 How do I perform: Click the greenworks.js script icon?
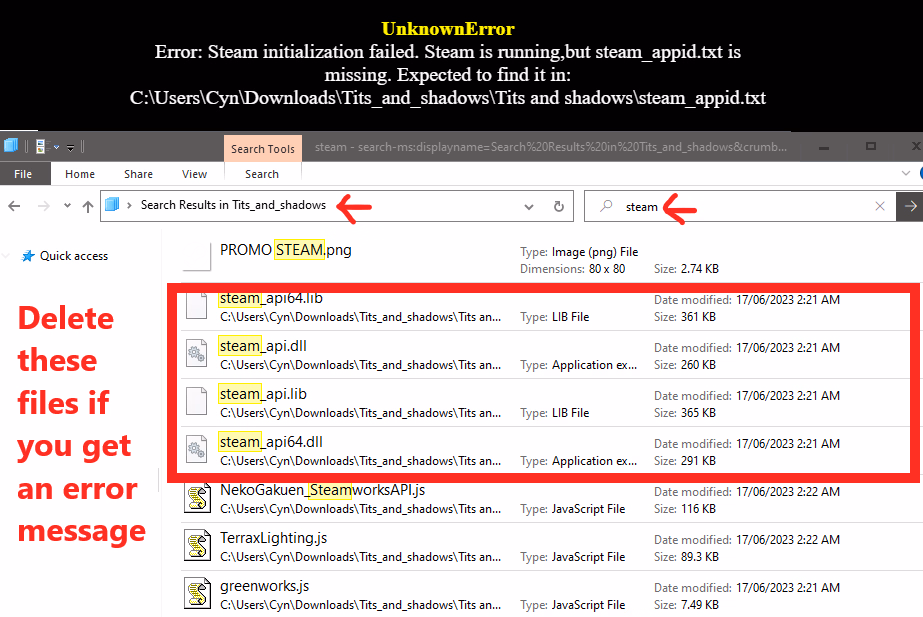tap(197, 593)
